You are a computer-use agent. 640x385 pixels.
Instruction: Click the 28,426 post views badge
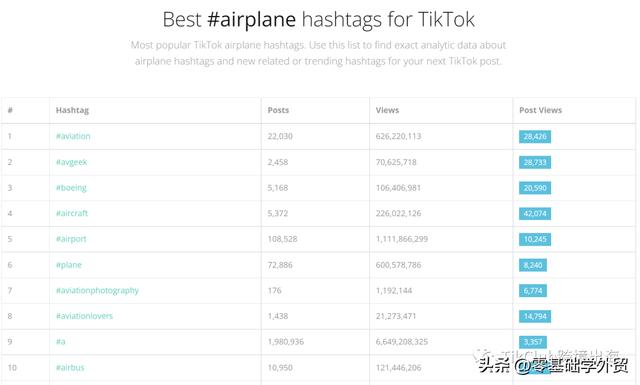pyautogui.click(x=535, y=136)
